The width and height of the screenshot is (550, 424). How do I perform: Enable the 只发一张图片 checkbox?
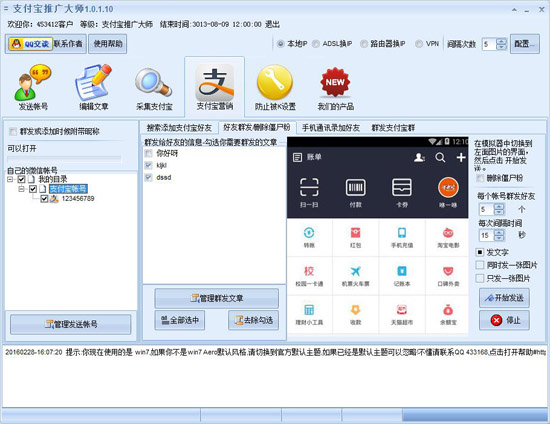click(x=479, y=278)
